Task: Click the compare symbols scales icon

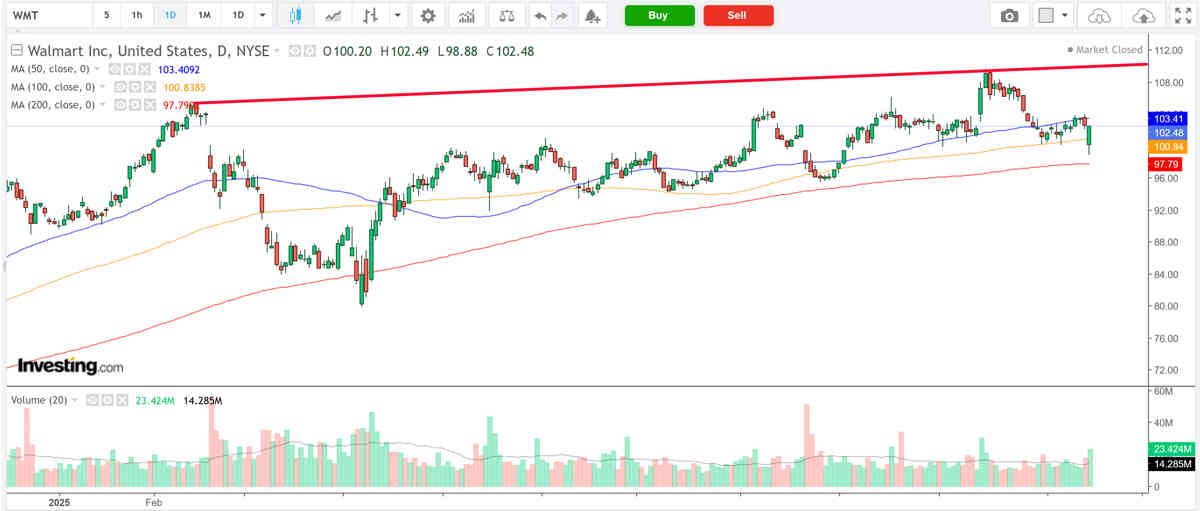Action: coord(507,16)
